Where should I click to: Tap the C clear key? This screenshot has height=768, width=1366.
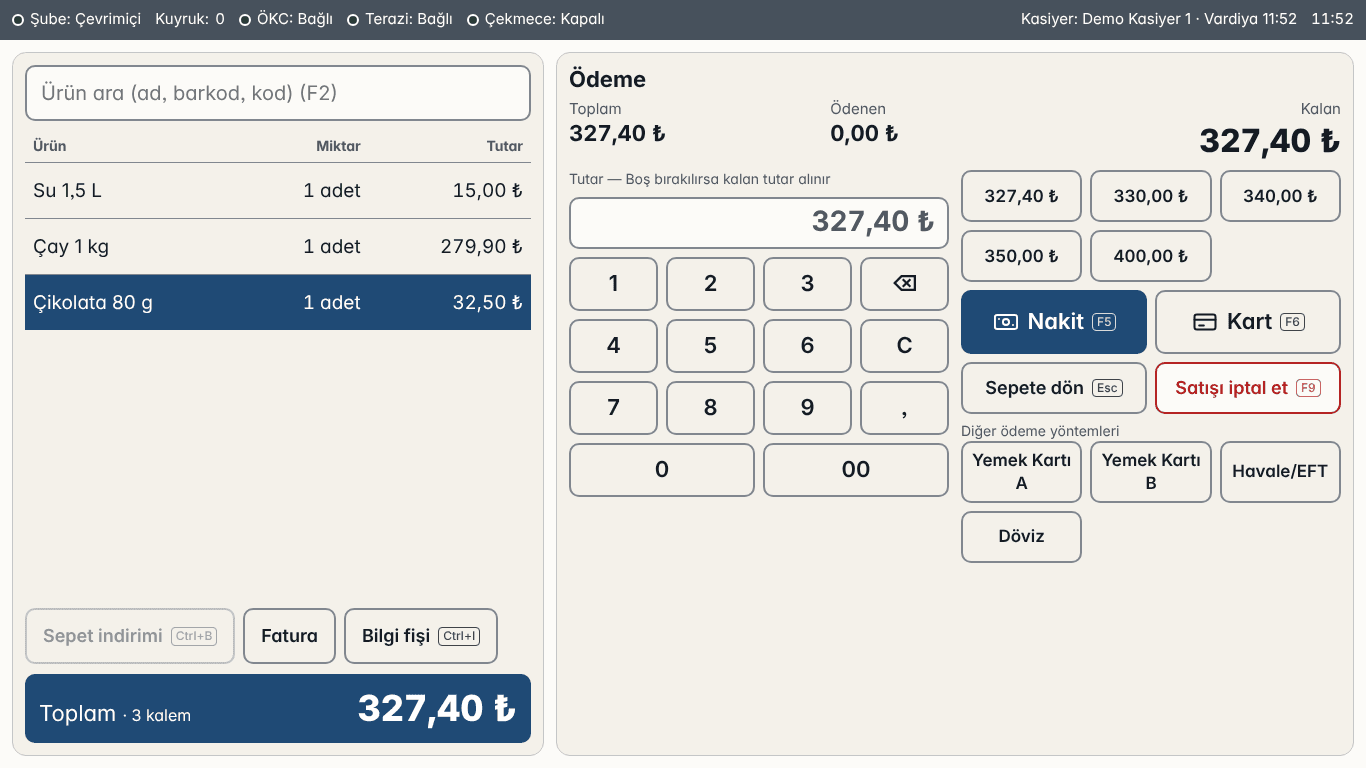coord(904,346)
